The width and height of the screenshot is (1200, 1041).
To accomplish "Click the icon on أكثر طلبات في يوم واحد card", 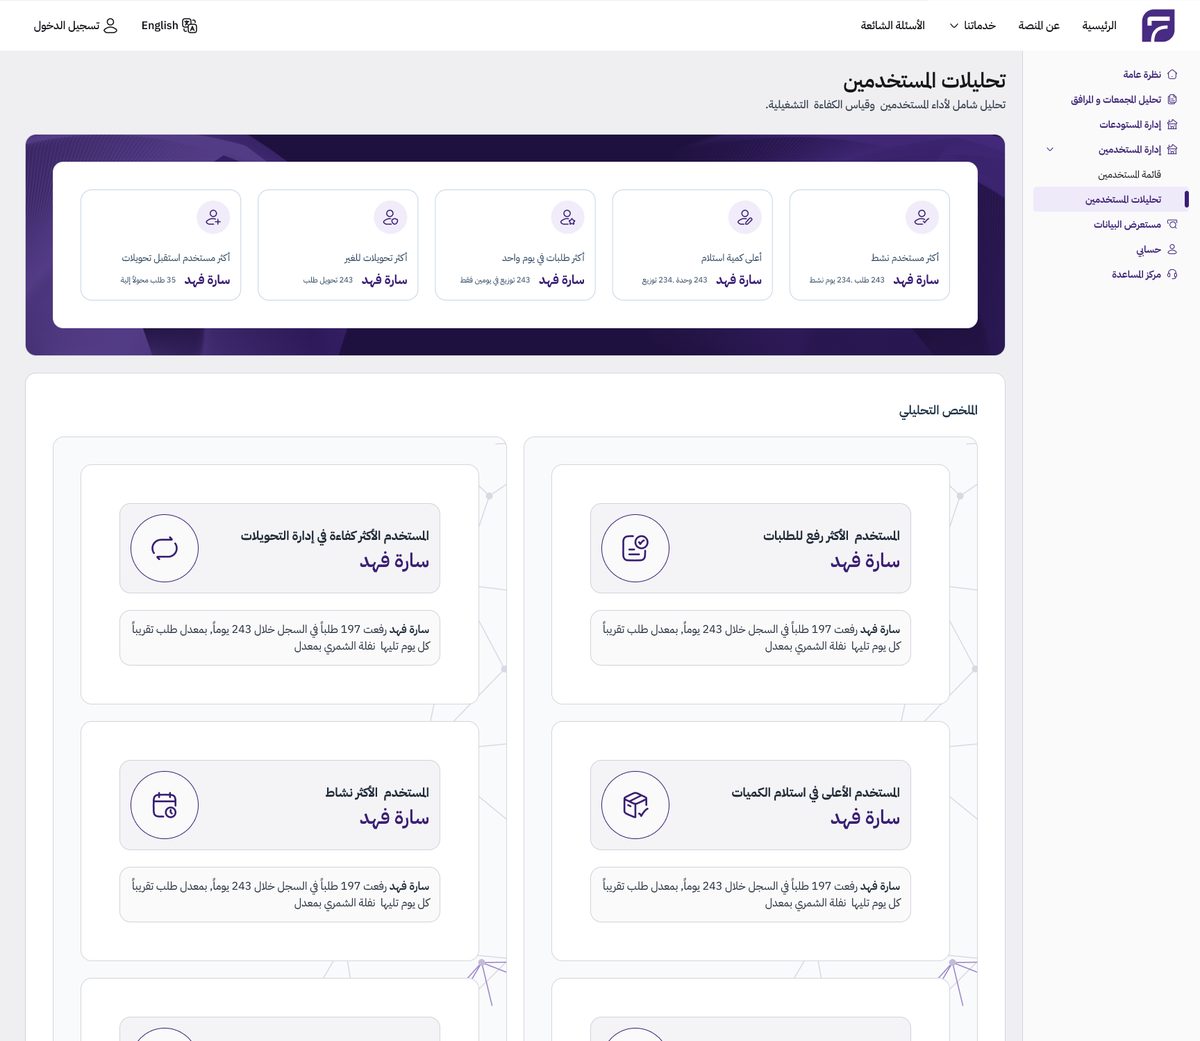I will (568, 217).
